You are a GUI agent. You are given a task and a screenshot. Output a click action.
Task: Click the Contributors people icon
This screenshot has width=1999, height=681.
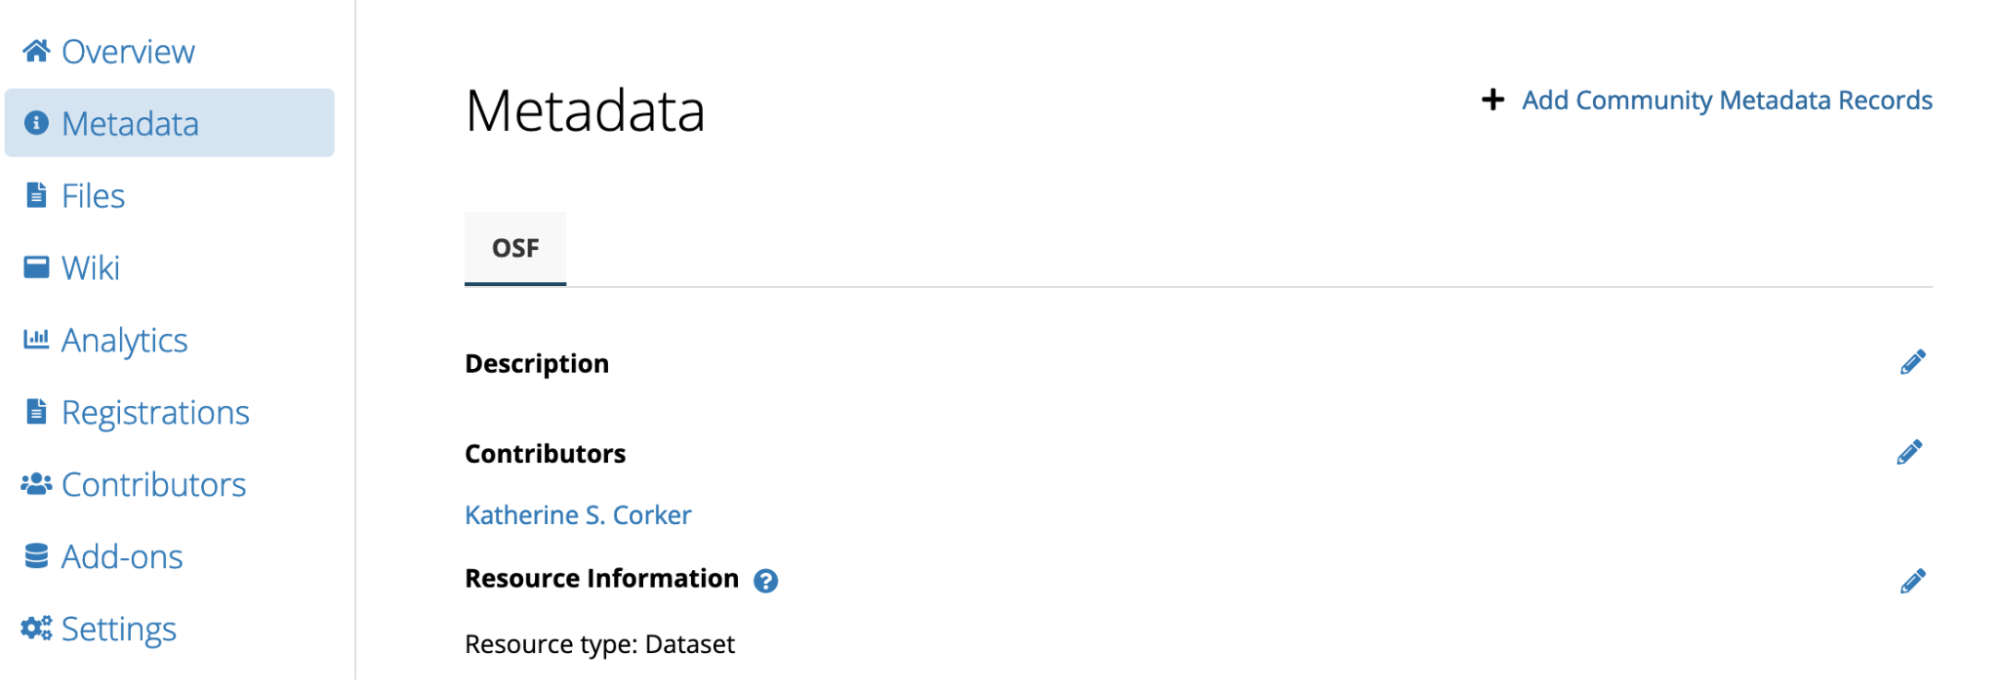[37, 484]
